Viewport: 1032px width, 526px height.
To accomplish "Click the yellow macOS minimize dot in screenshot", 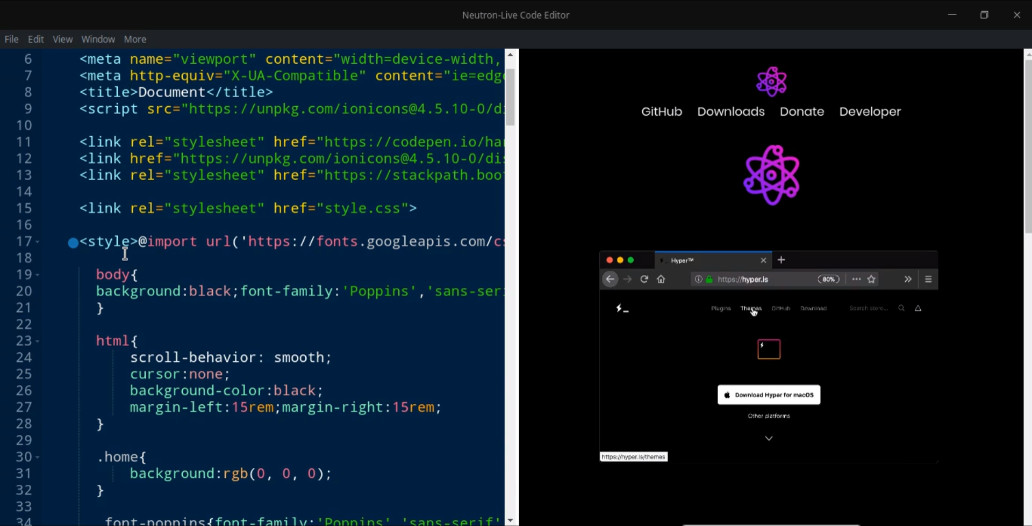I will 620,260.
